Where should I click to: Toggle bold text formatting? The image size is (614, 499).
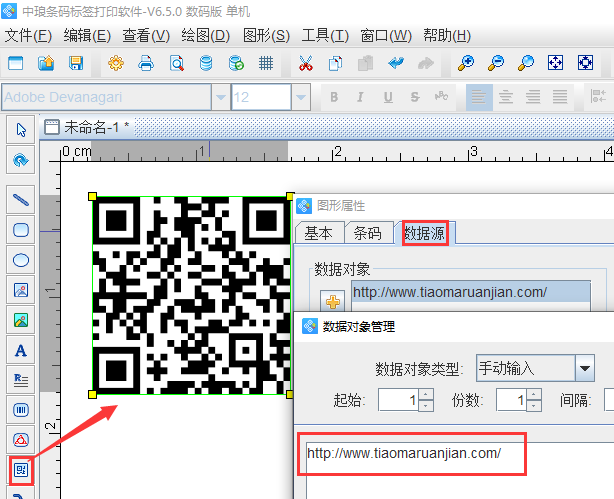(333, 97)
